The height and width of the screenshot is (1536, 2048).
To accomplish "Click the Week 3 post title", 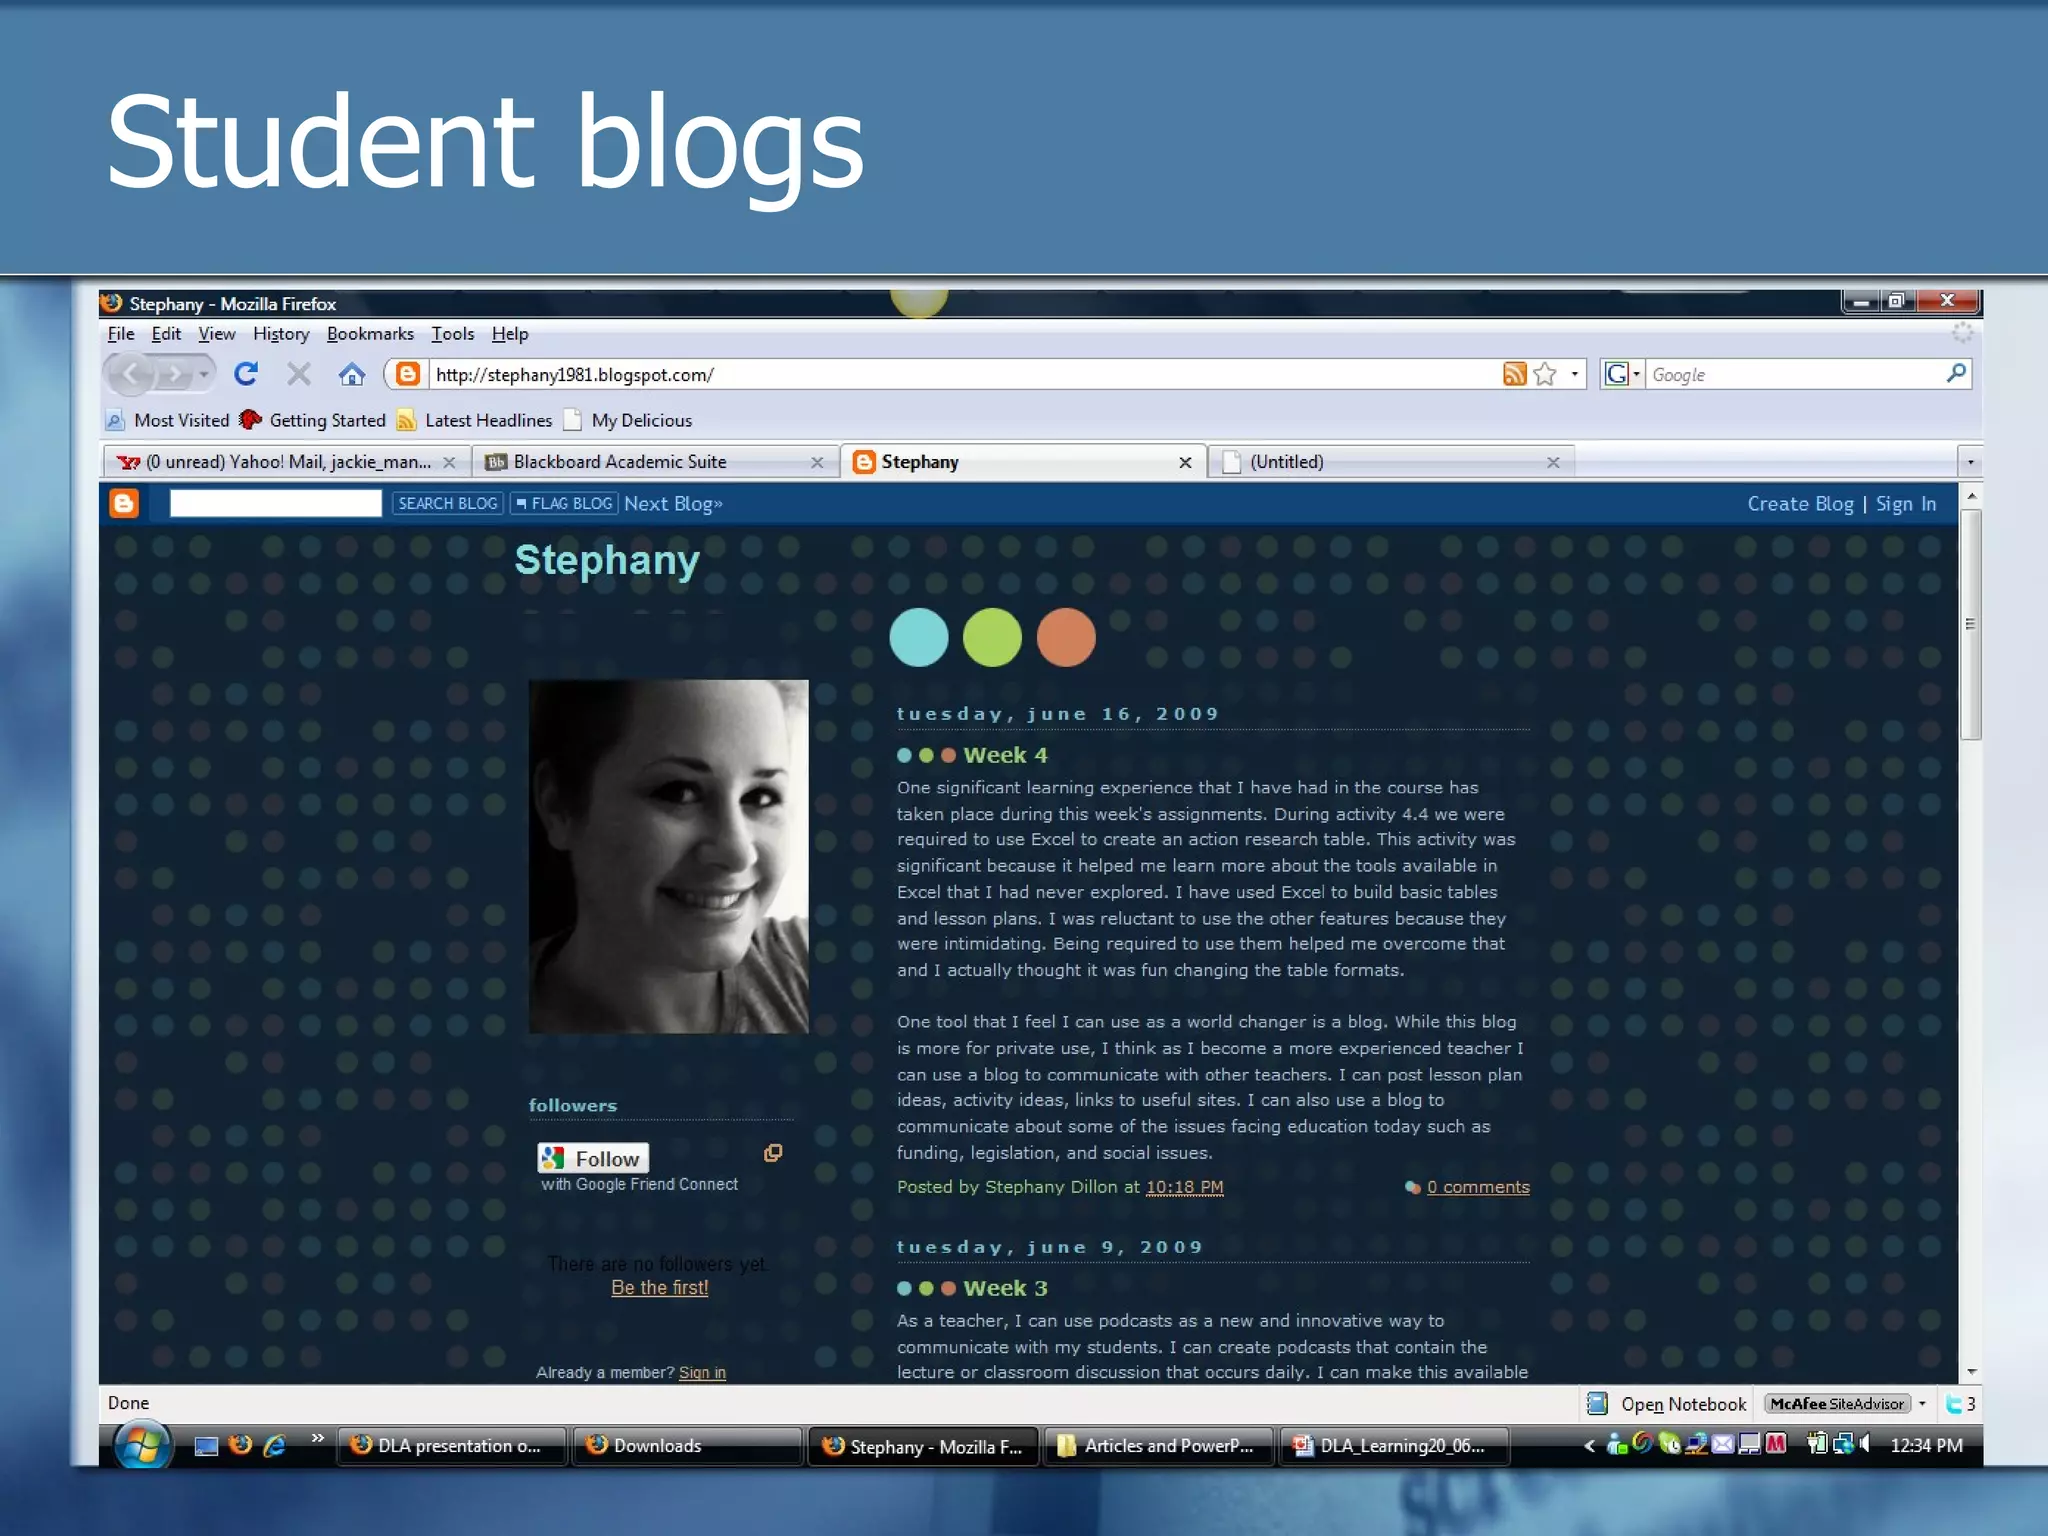I will 1005,1288.
